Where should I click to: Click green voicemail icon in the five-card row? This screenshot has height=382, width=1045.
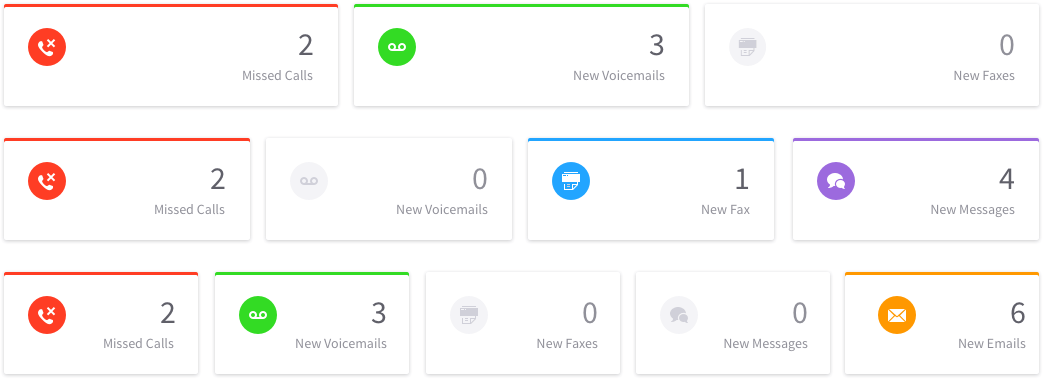coord(258,315)
